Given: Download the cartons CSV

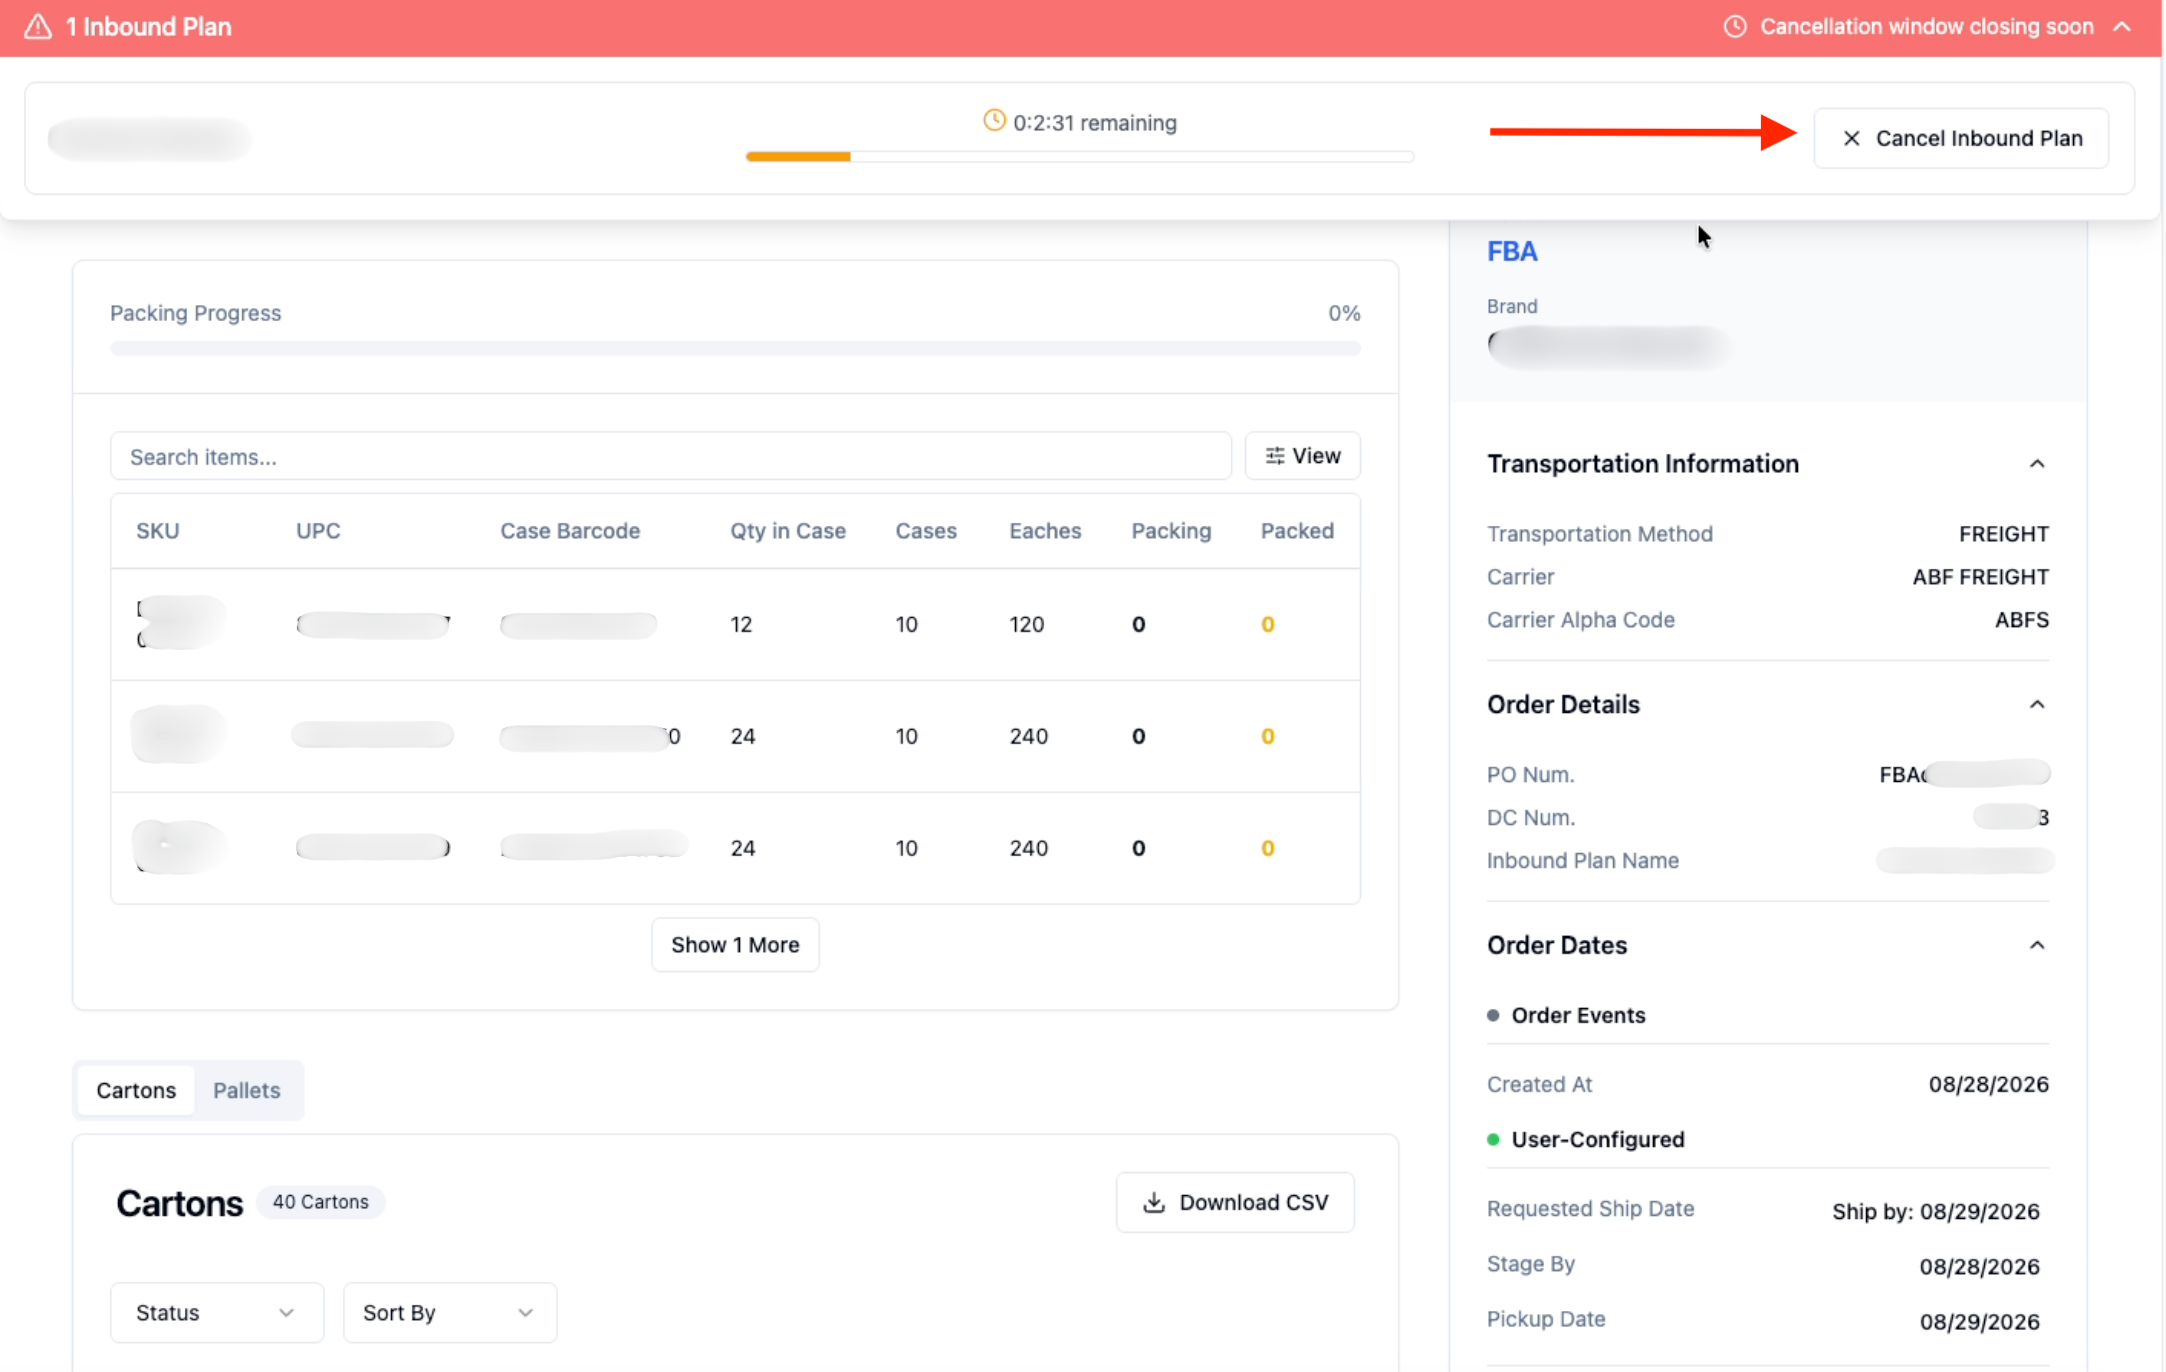Looking at the screenshot, I should click(x=1235, y=1202).
